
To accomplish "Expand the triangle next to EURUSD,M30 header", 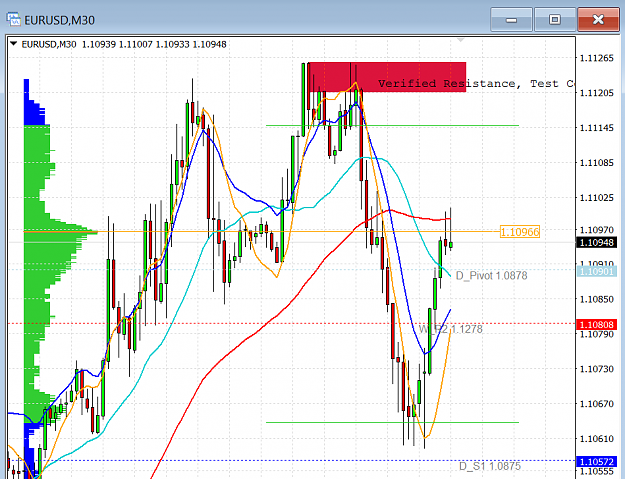I will point(14,43).
